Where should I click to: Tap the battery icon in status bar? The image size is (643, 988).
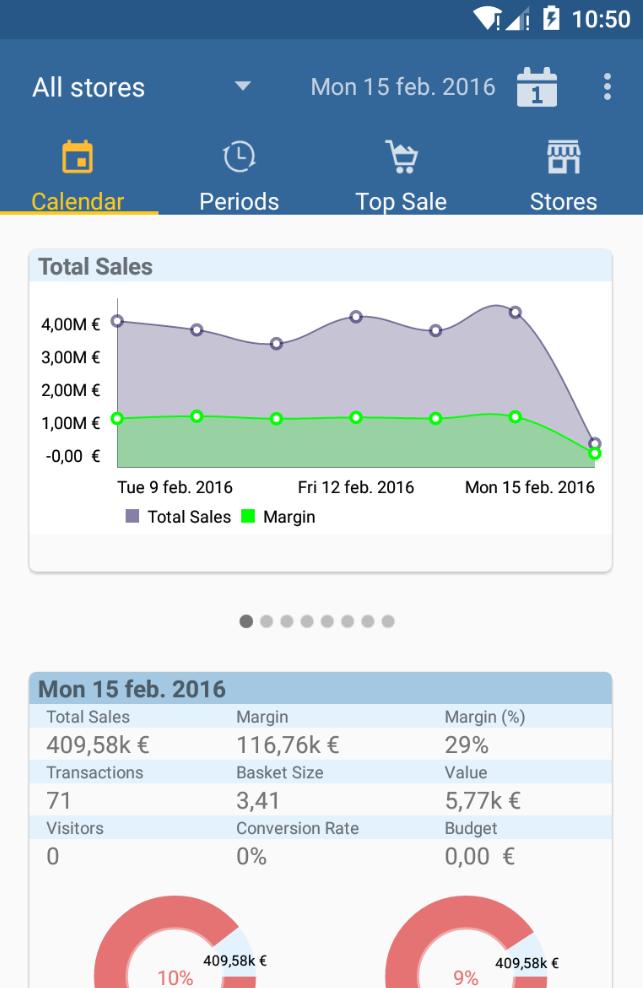point(551,19)
